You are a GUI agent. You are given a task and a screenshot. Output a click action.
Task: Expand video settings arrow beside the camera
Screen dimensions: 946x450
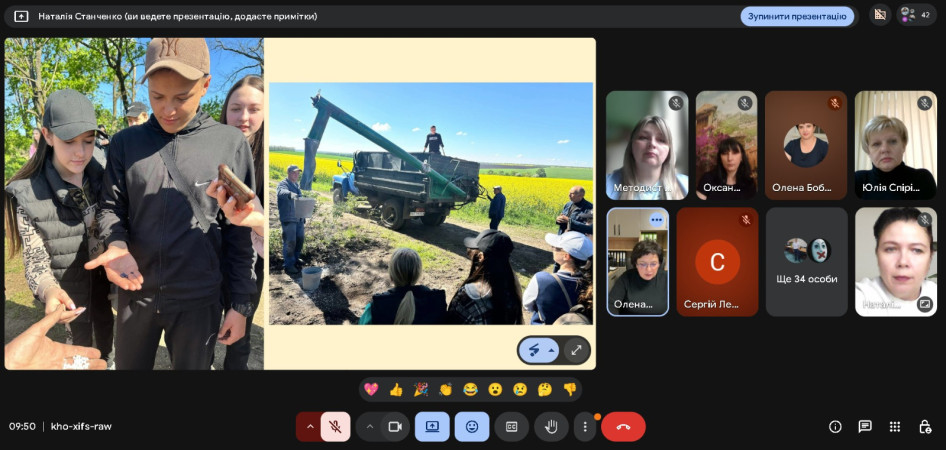pos(370,427)
